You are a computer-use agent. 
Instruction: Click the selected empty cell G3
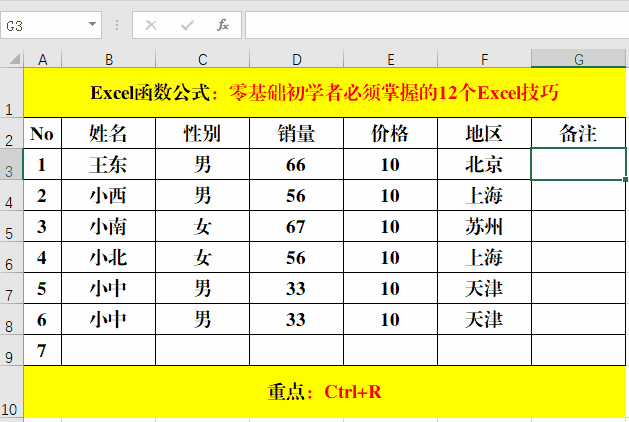578,164
